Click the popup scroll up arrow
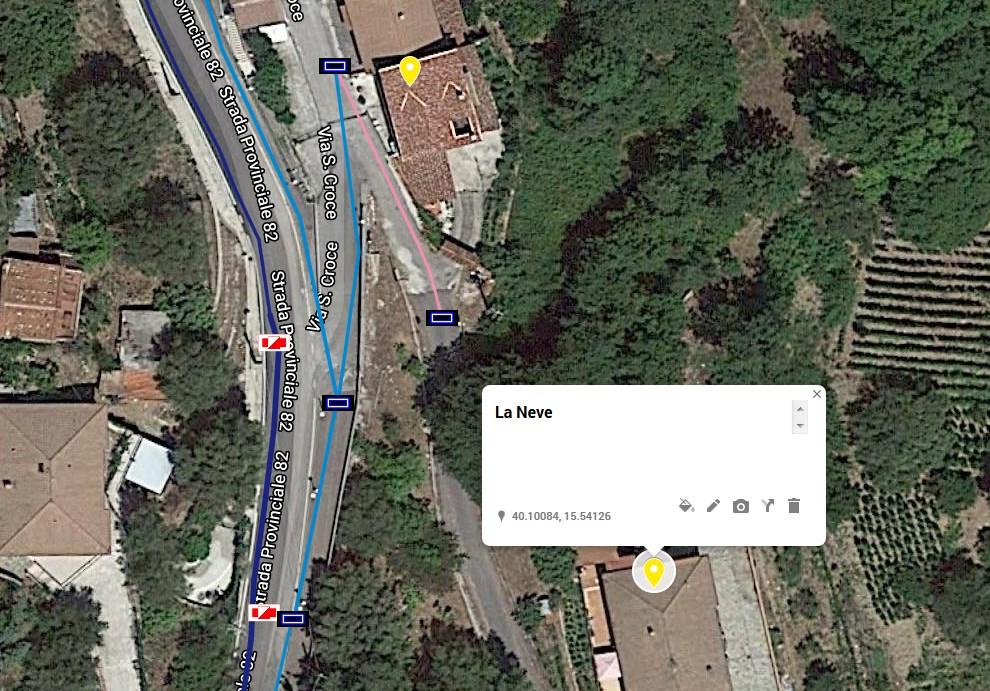 (800, 409)
